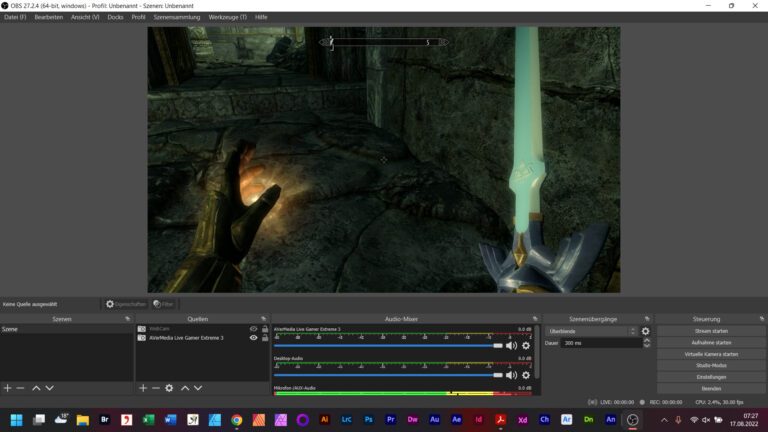The height and width of the screenshot is (432, 768).
Task: Undock the Steuerung panel
Action: [x=762, y=319]
